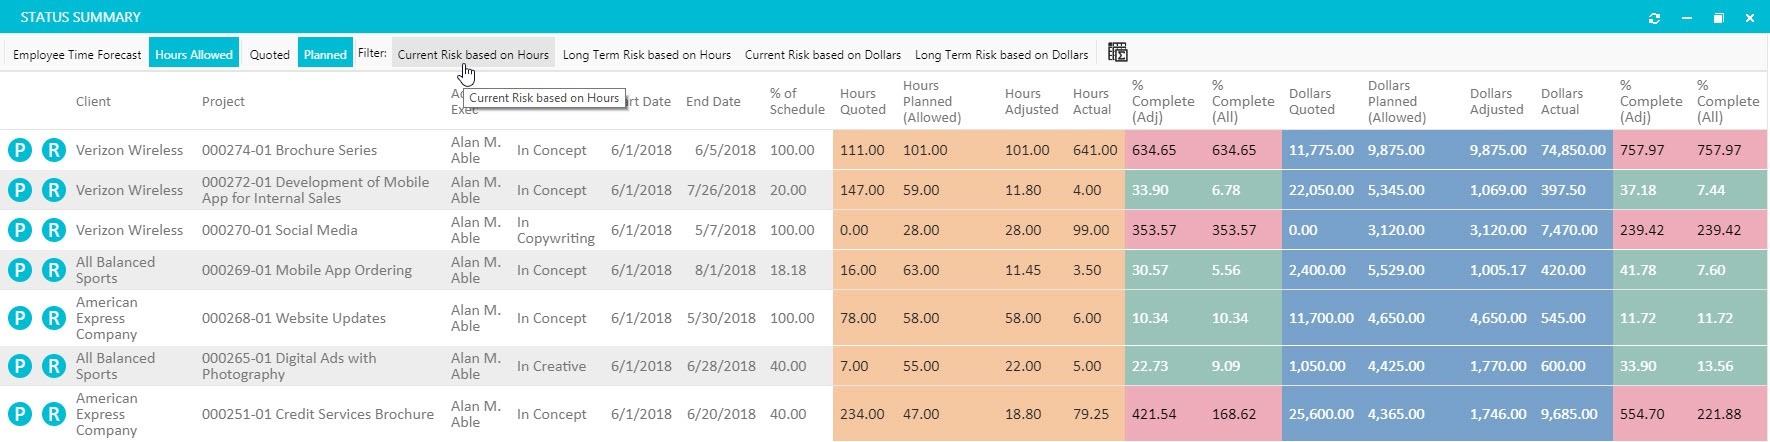Sort by the Client column header
The height and width of the screenshot is (442, 1770).
coord(93,101)
